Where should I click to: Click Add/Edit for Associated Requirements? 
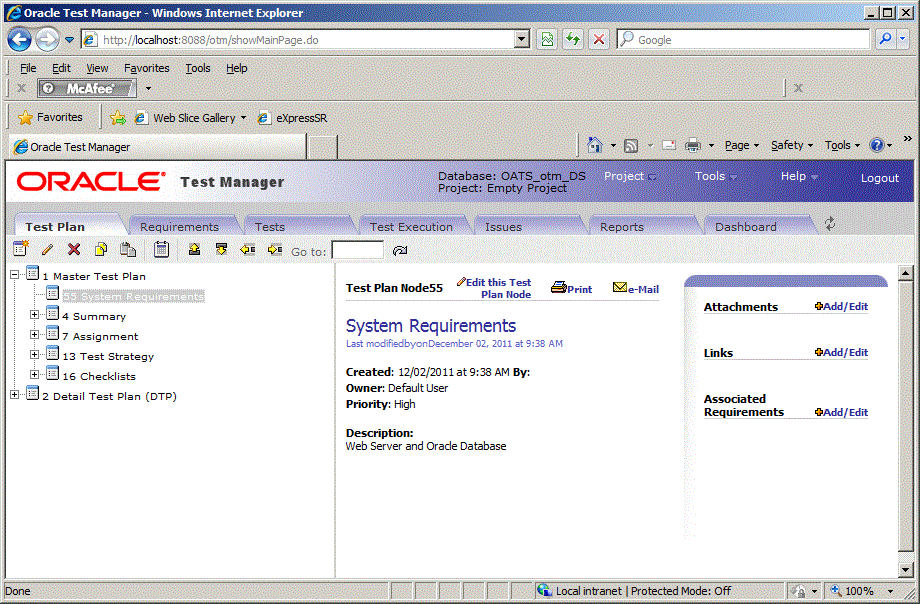[841, 412]
